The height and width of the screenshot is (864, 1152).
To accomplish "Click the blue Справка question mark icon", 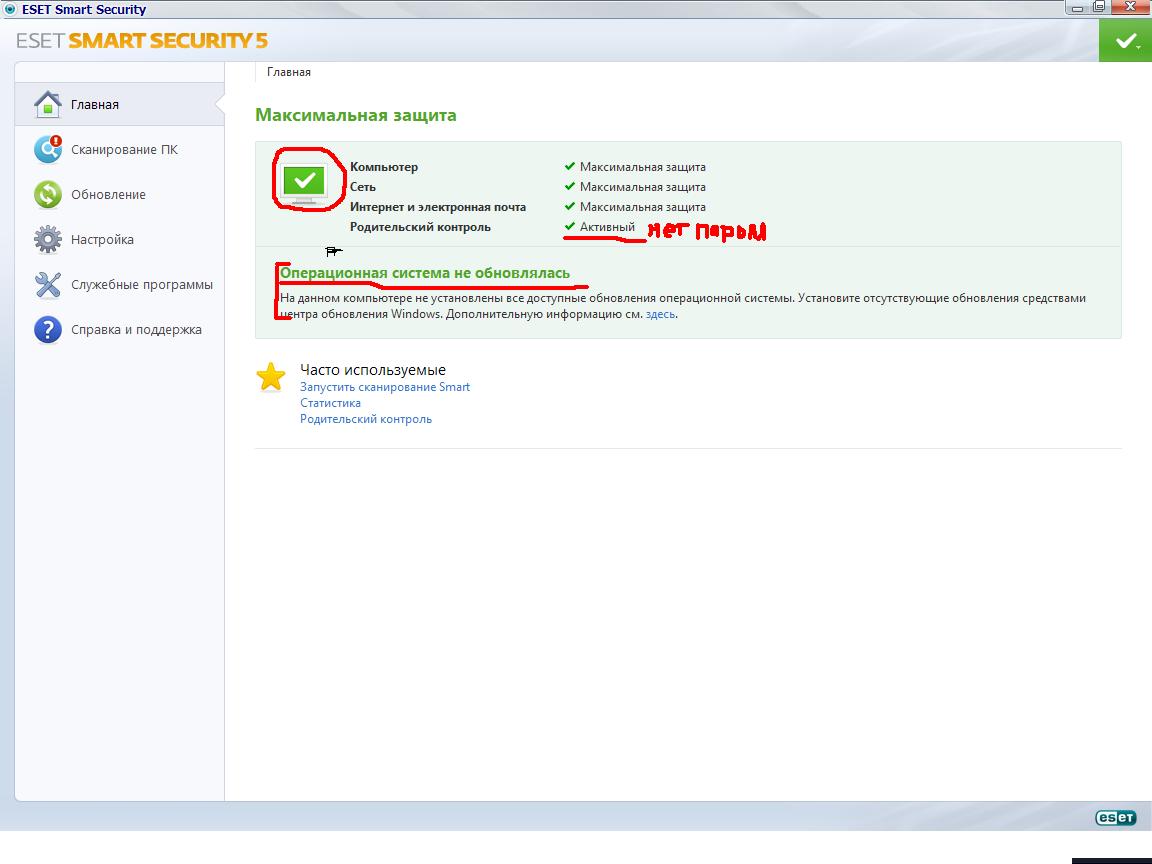I will 48,330.
